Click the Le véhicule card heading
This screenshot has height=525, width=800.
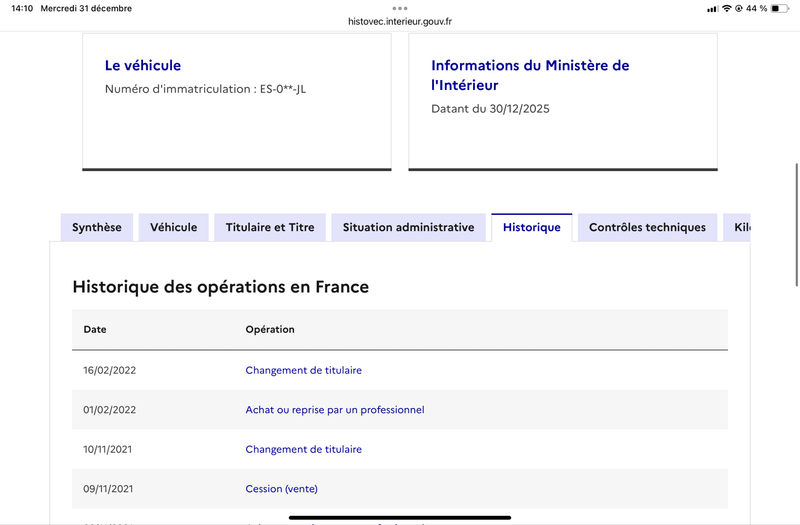pos(143,65)
